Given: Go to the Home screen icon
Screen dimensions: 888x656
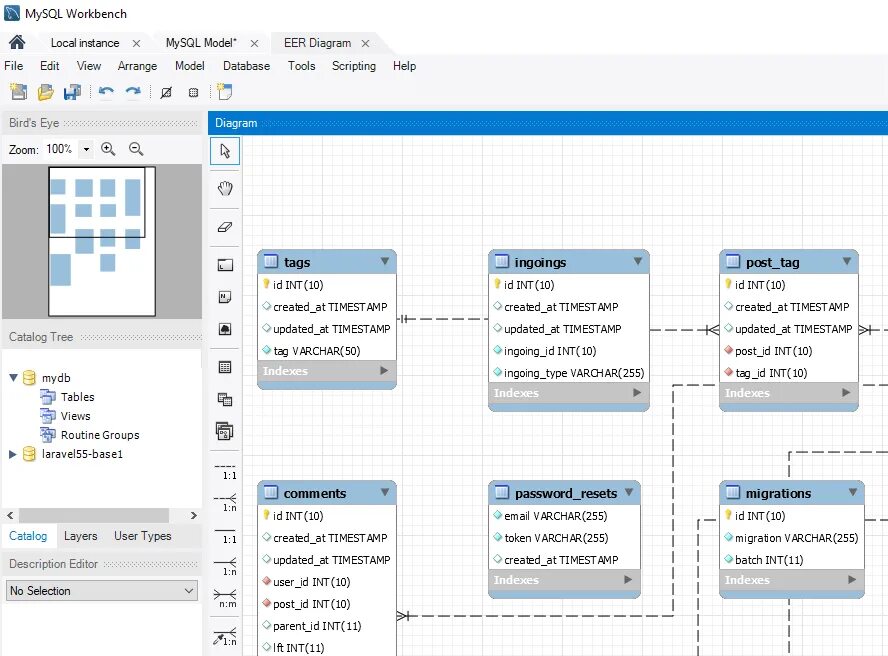Looking at the screenshot, I should tap(17, 42).
